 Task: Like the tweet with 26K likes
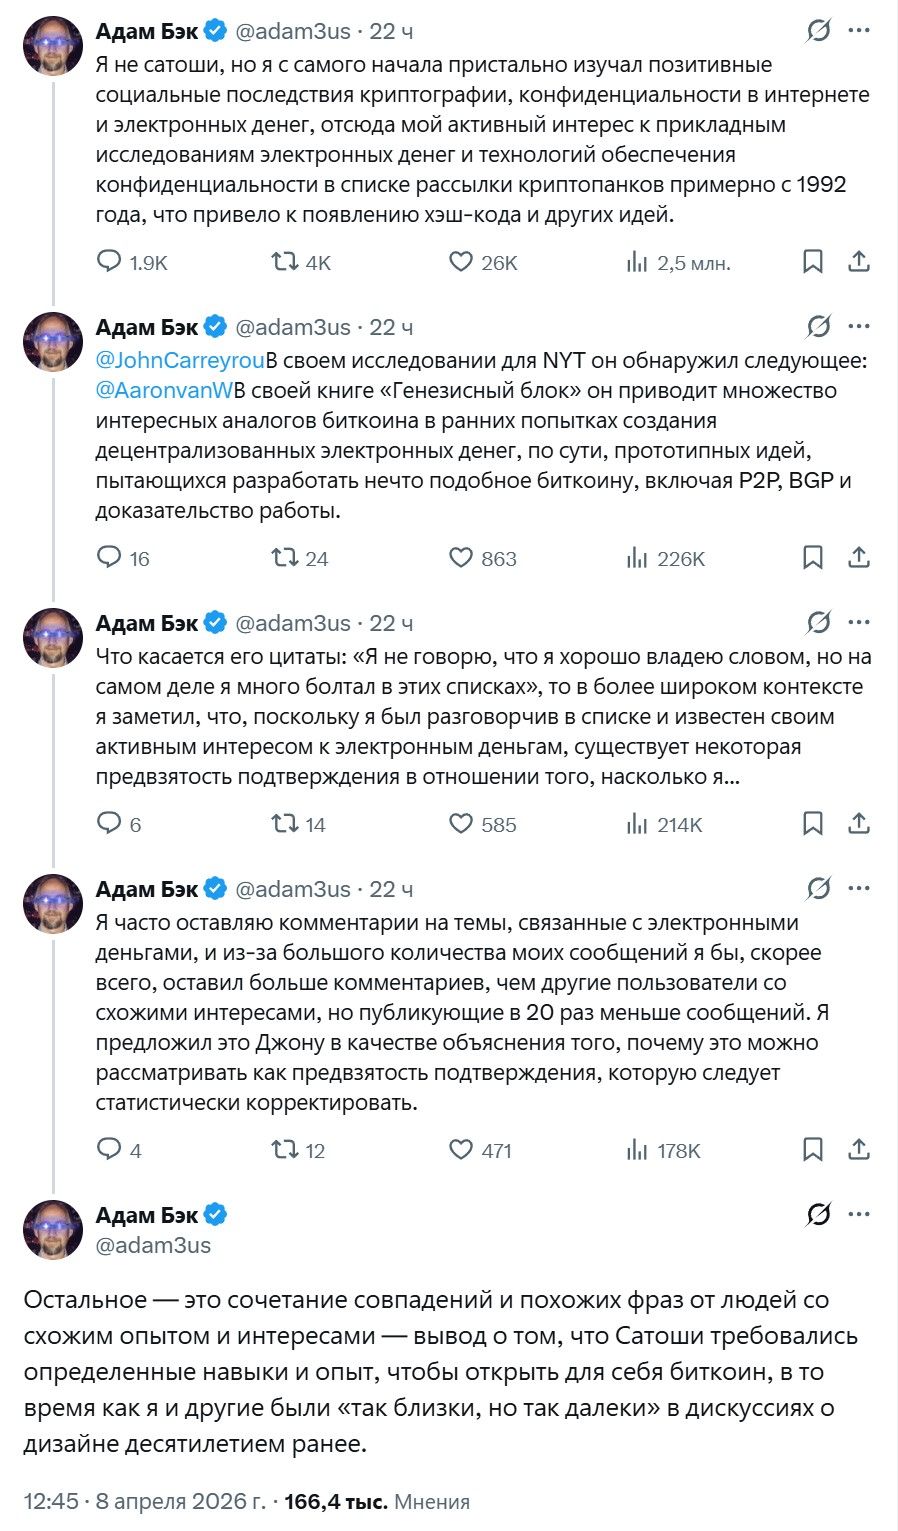(x=460, y=262)
